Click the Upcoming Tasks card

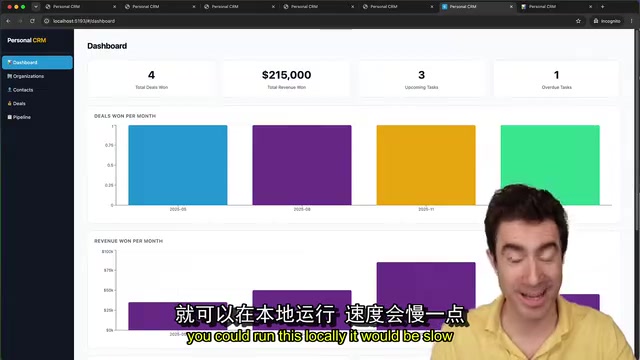point(422,79)
